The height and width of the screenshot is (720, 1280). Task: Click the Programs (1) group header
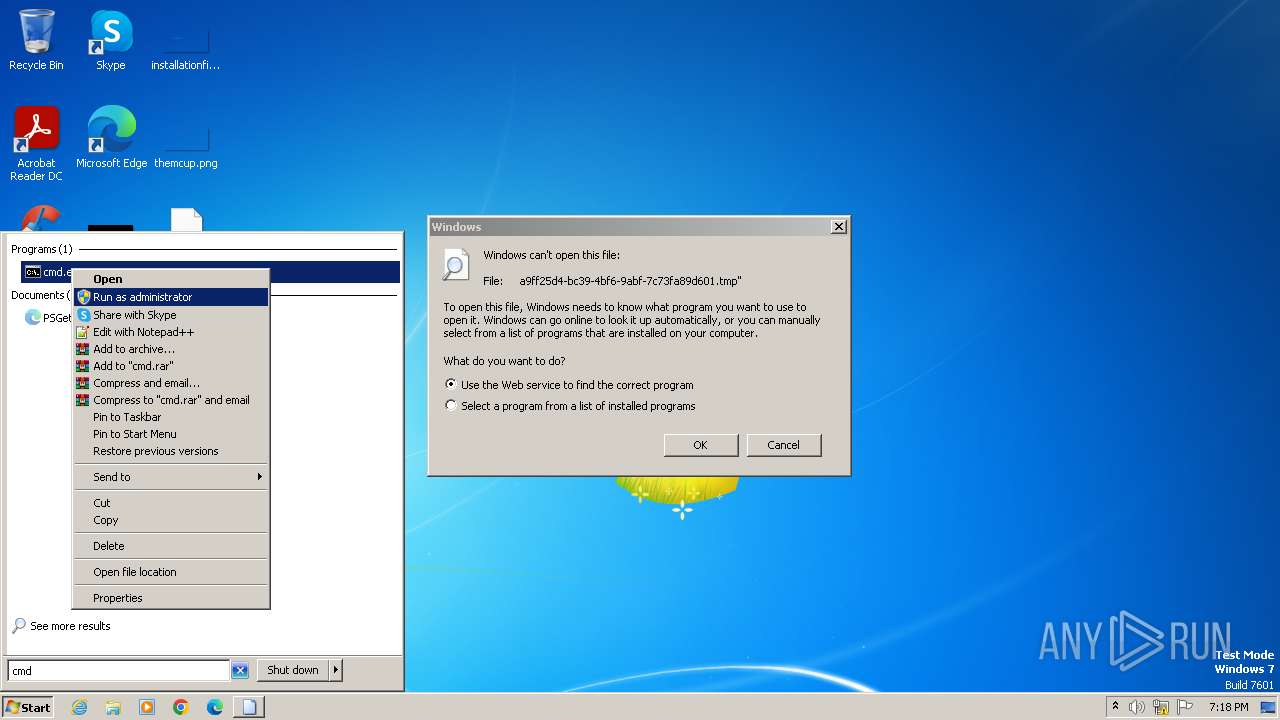tap(42, 249)
